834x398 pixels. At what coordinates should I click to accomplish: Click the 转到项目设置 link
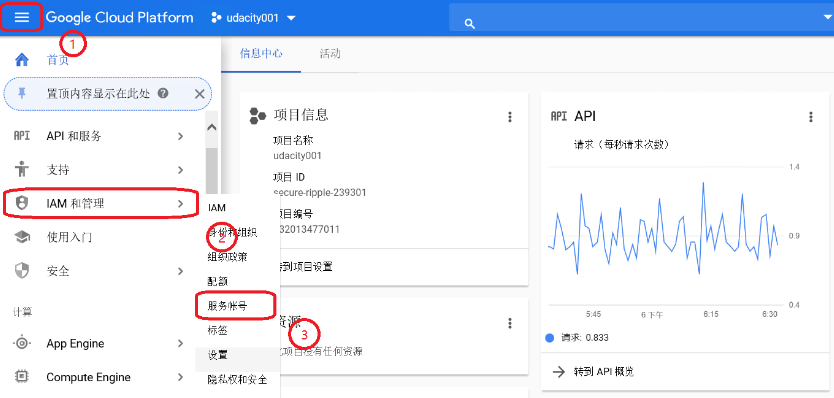click(305, 267)
